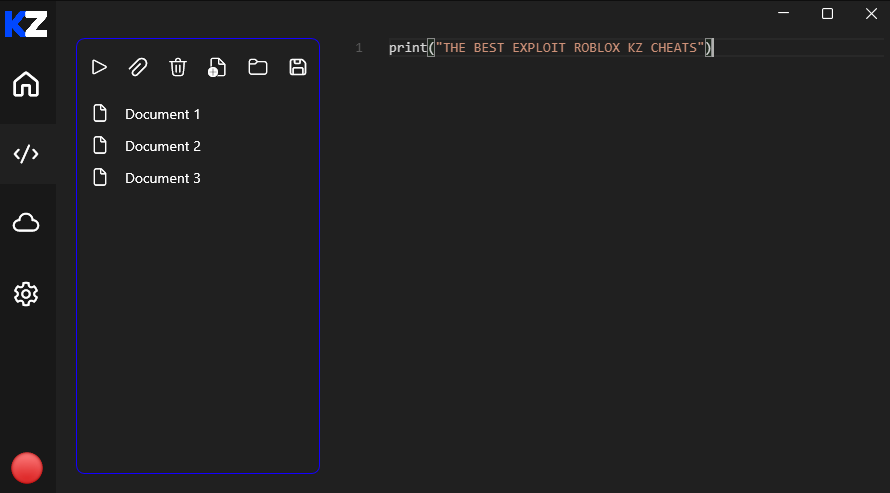Close the KZ window

(871, 13)
